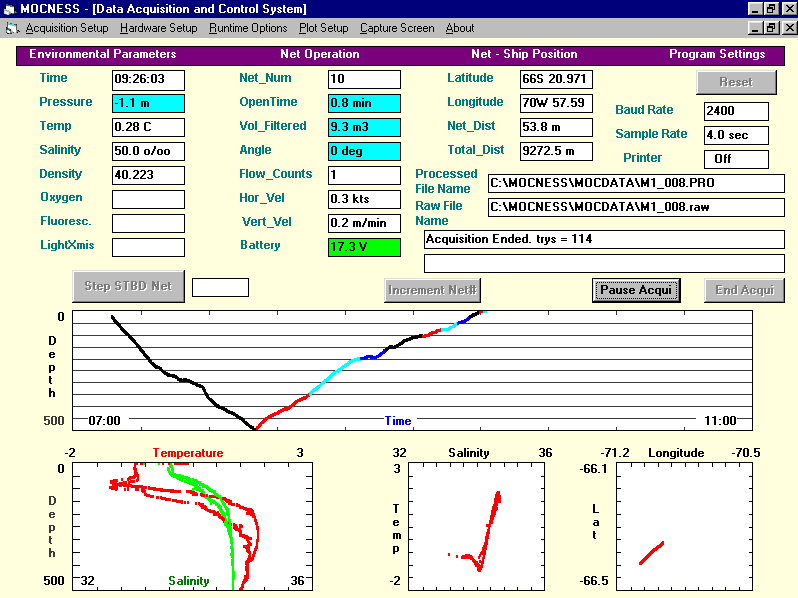This screenshot has width=798, height=598.
Task: Open the Hardware Setup menu
Action: 158,28
